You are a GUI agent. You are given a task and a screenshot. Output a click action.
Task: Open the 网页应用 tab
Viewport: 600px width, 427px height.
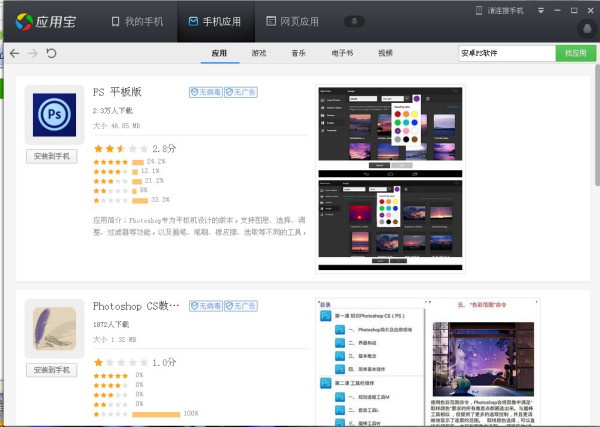(x=292, y=21)
